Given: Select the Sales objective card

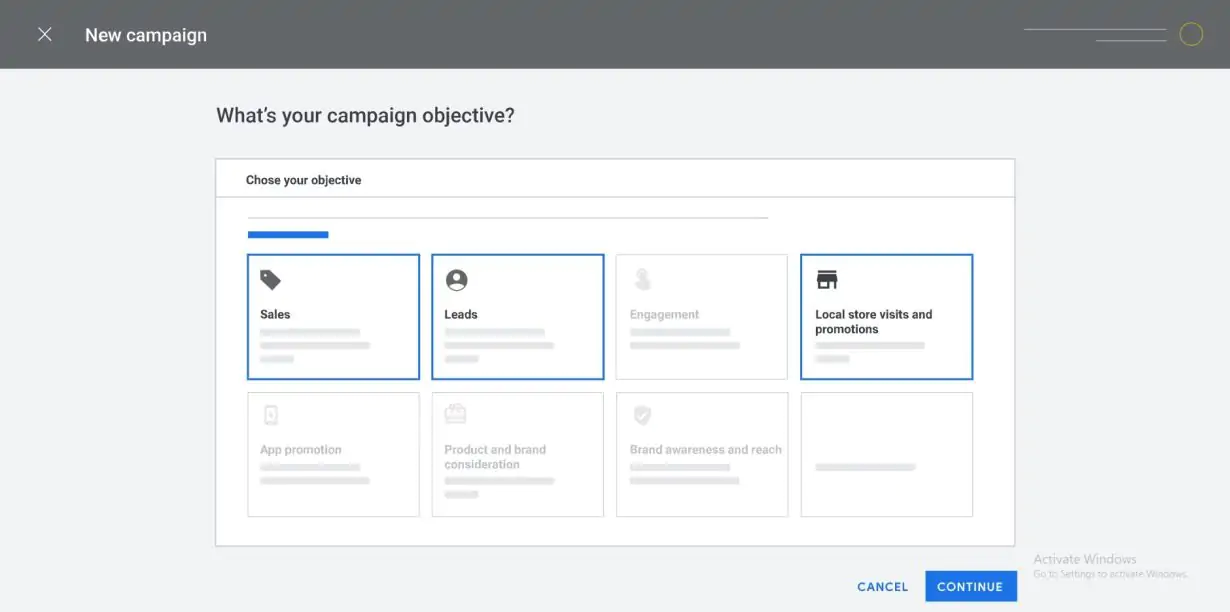Looking at the screenshot, I should pyautogui.click(x=333, y=317).
